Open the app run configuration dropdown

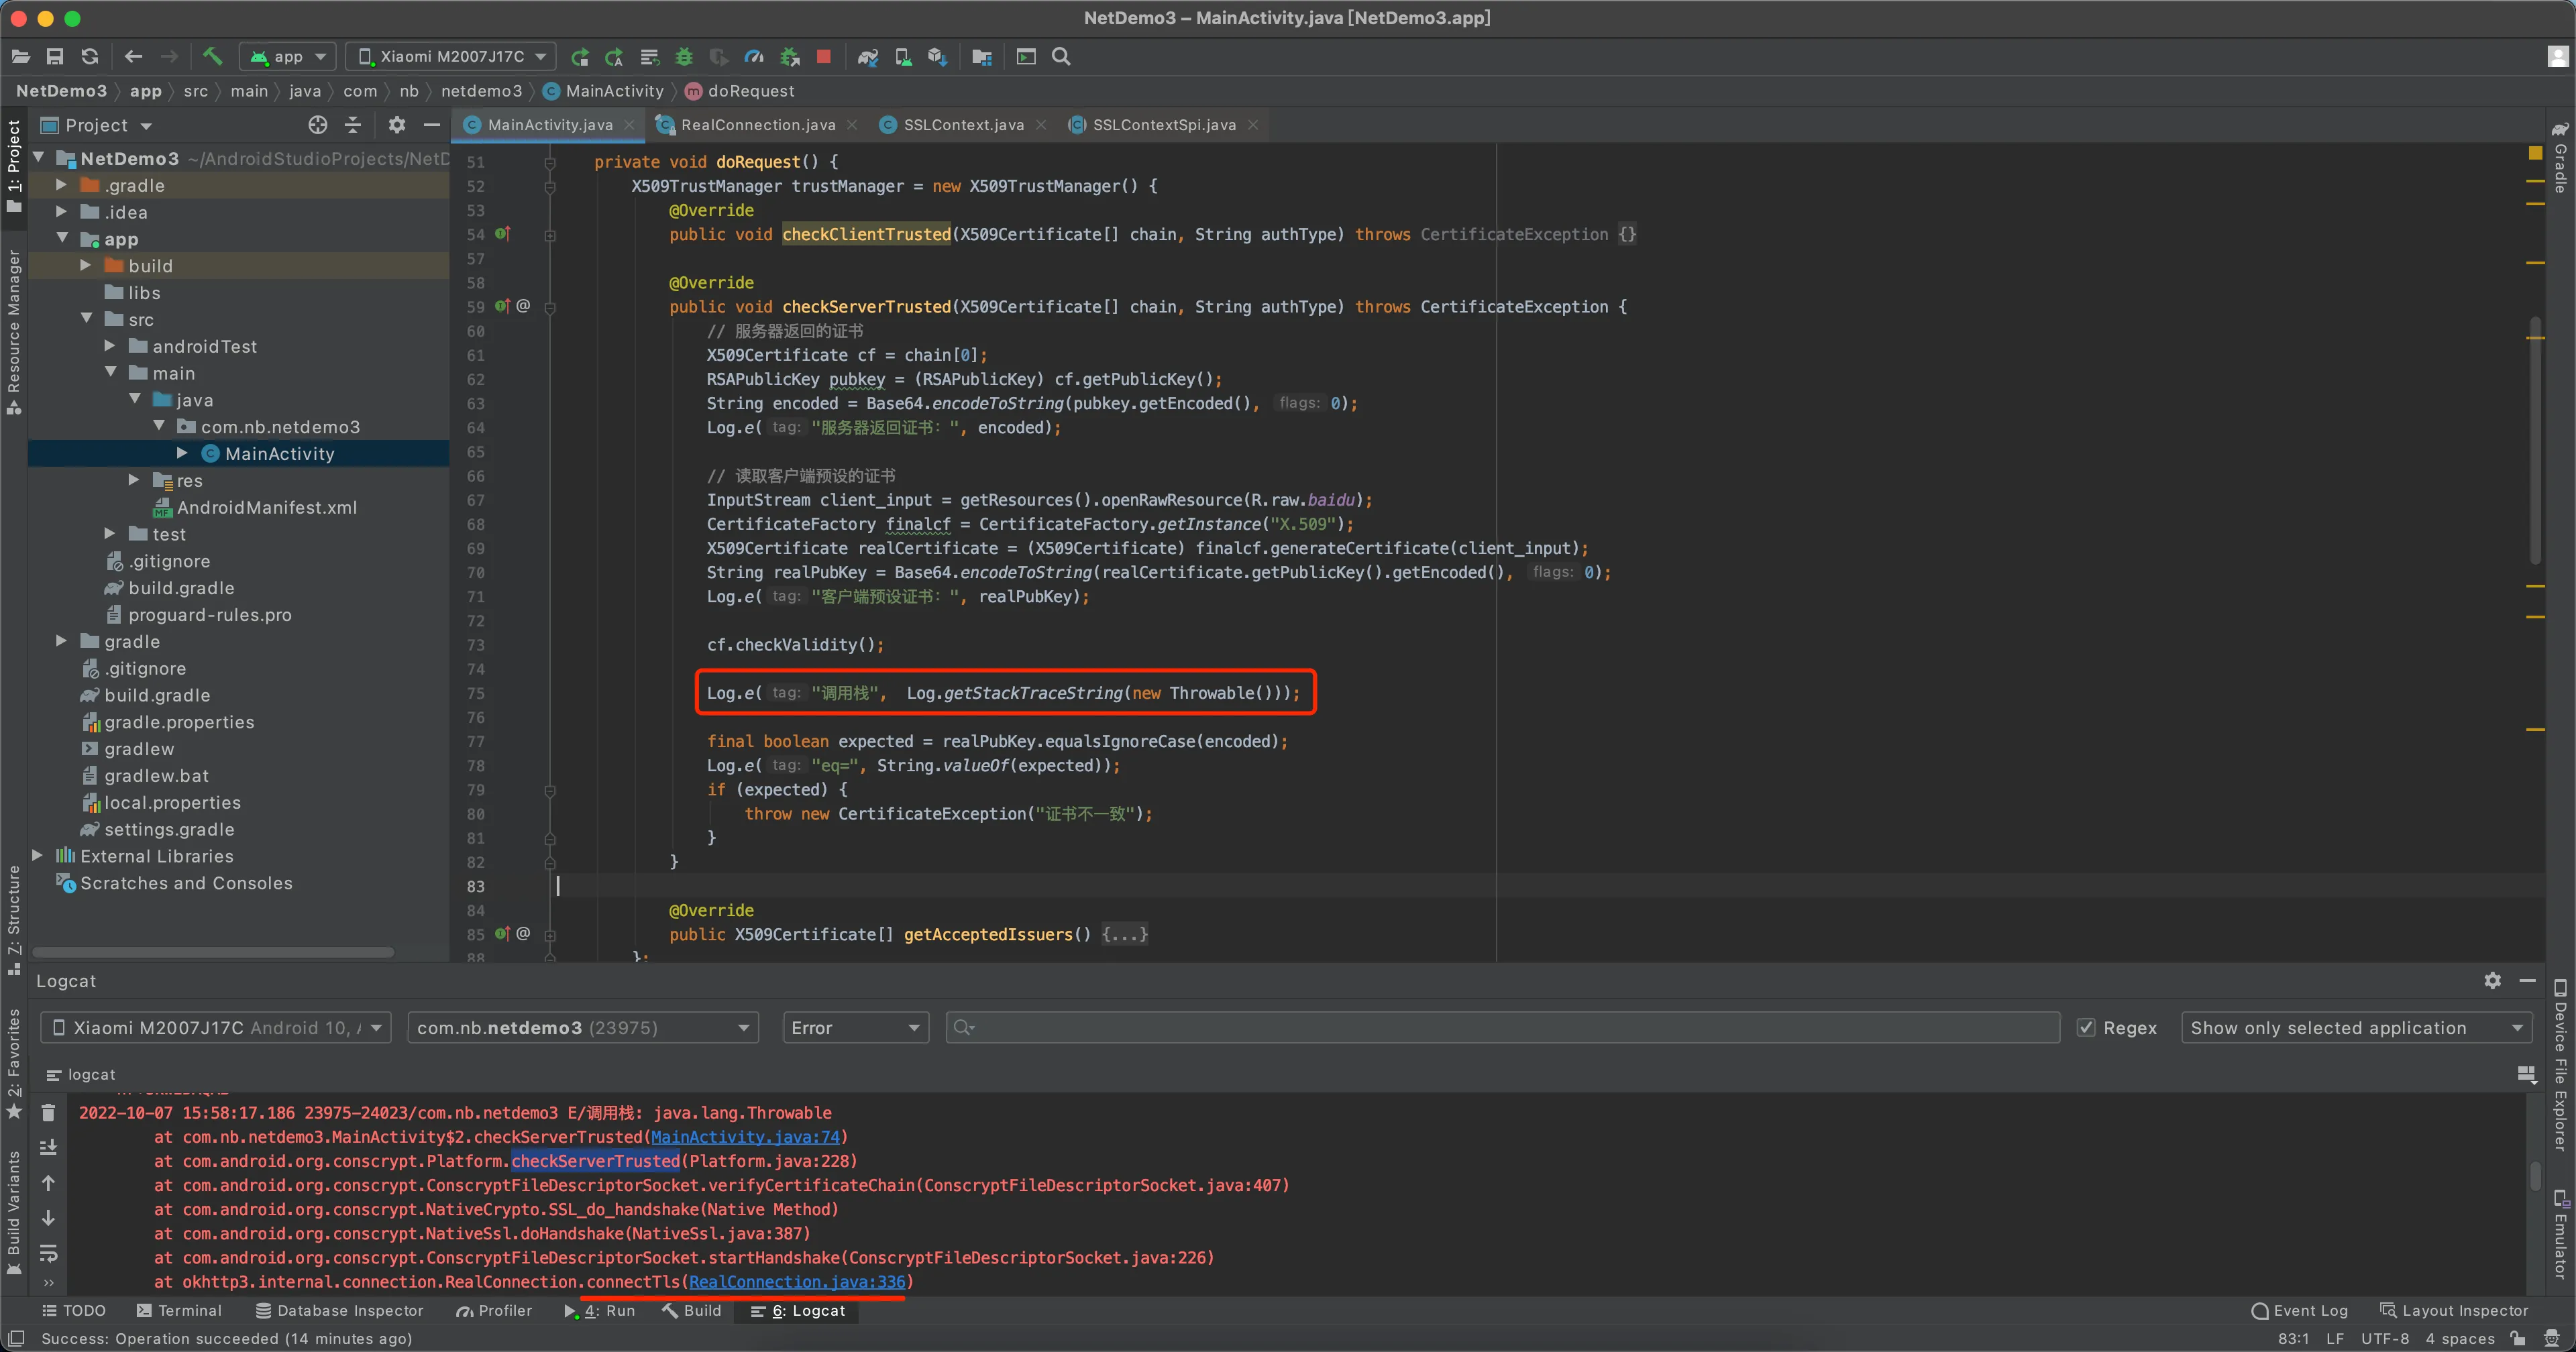click(288, 57)
